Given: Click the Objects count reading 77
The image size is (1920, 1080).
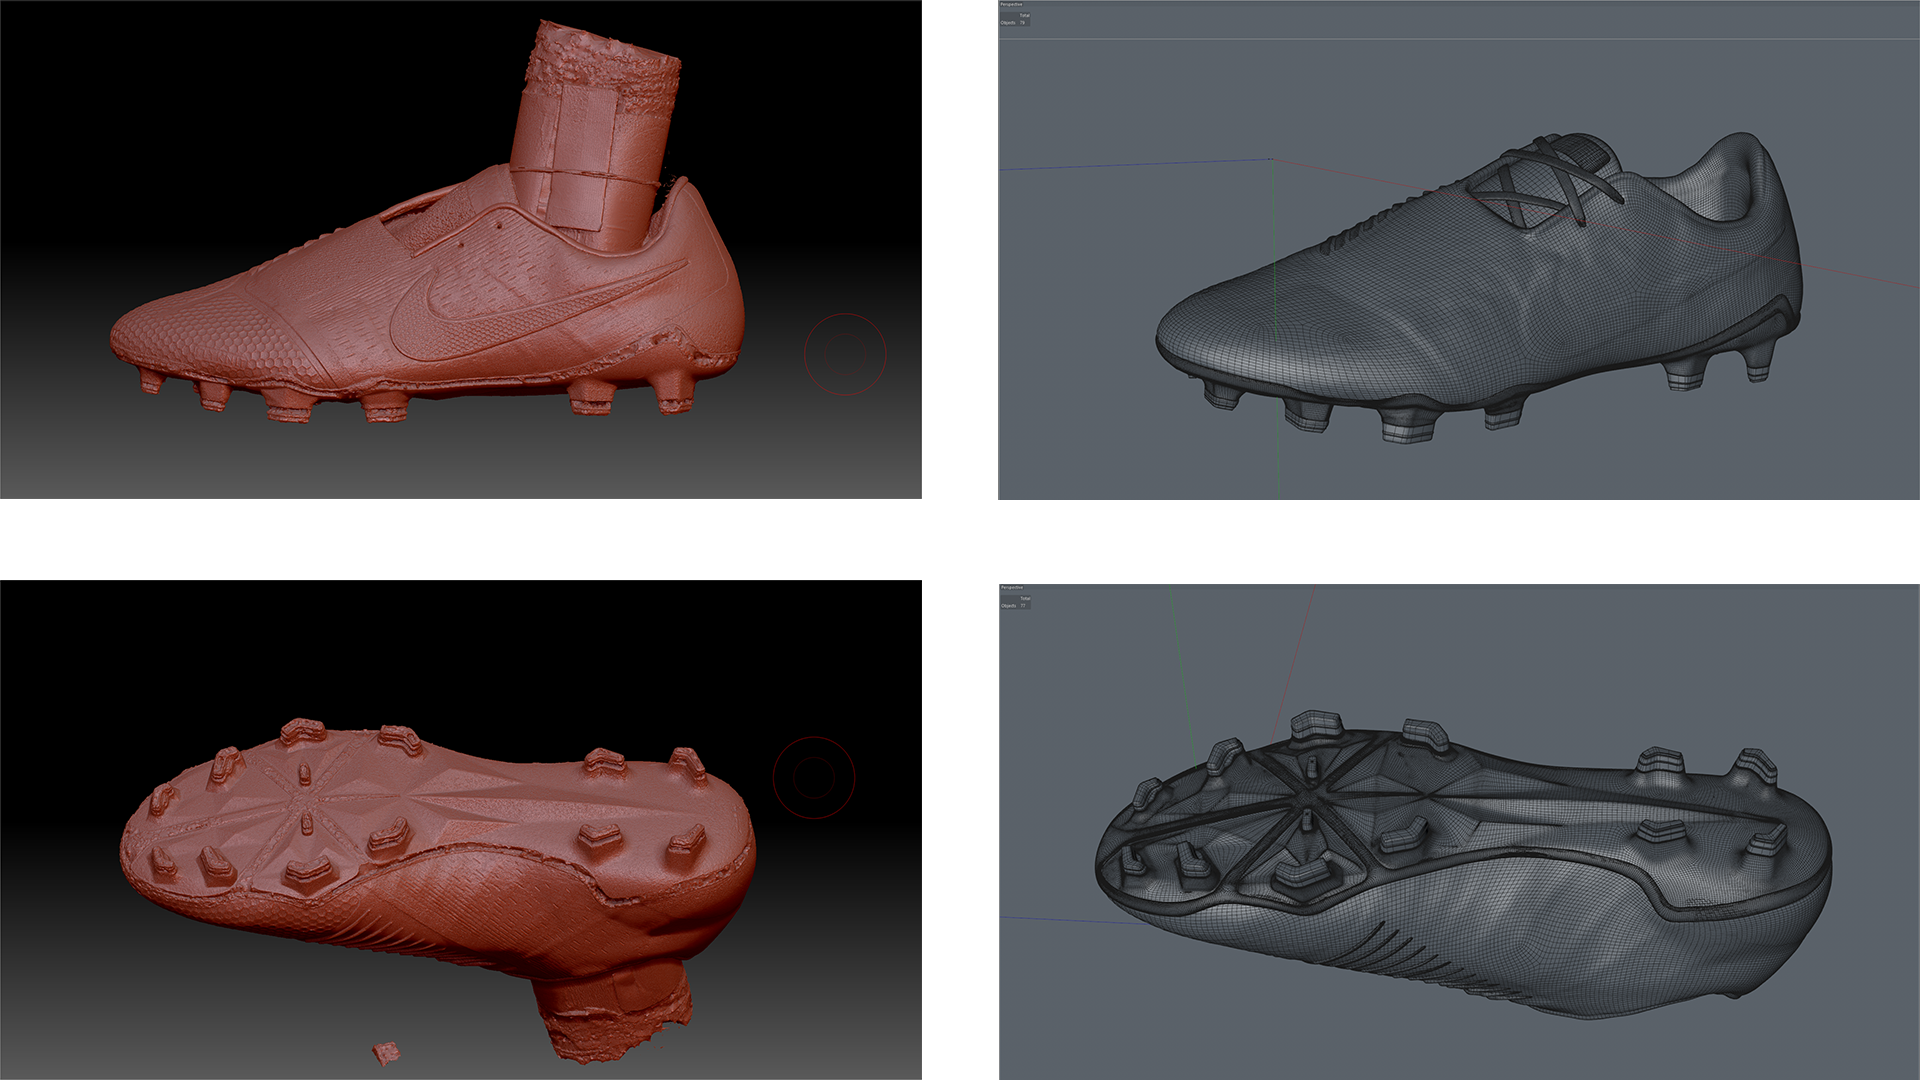Looking at the screenshot, I should tap(1023, 606).
